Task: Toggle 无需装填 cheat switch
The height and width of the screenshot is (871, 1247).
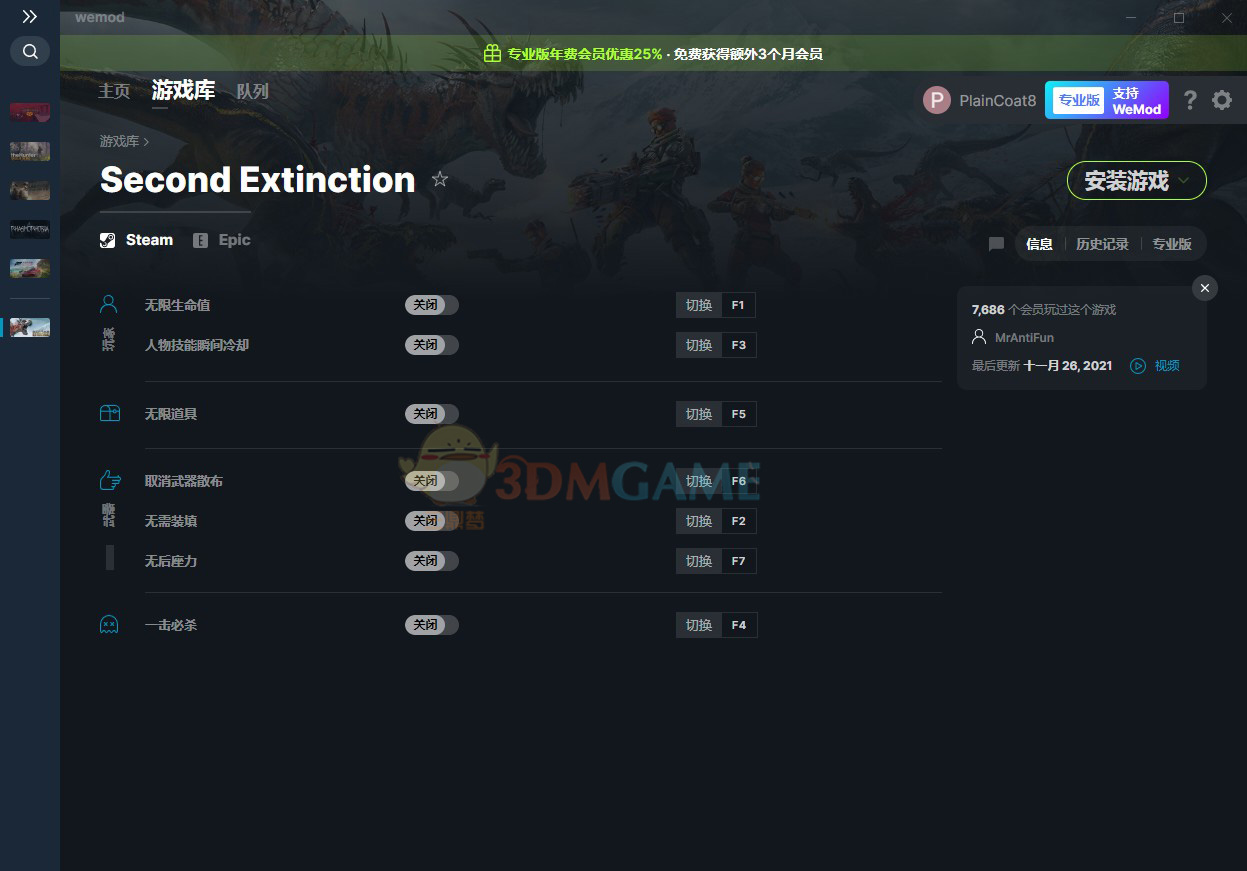Action: click(x=432, y=521)
